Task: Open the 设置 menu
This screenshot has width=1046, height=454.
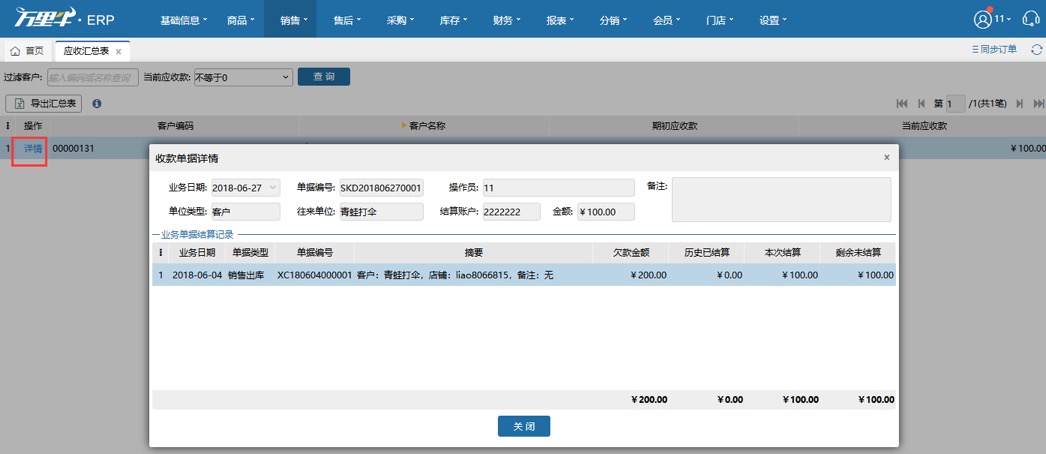Action: click(772, 20)
